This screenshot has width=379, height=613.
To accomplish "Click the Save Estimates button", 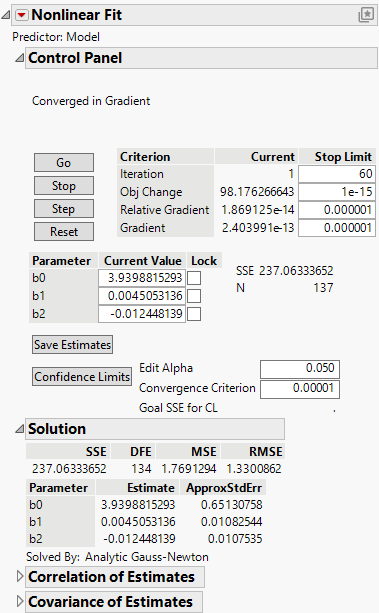I will 72,345.
